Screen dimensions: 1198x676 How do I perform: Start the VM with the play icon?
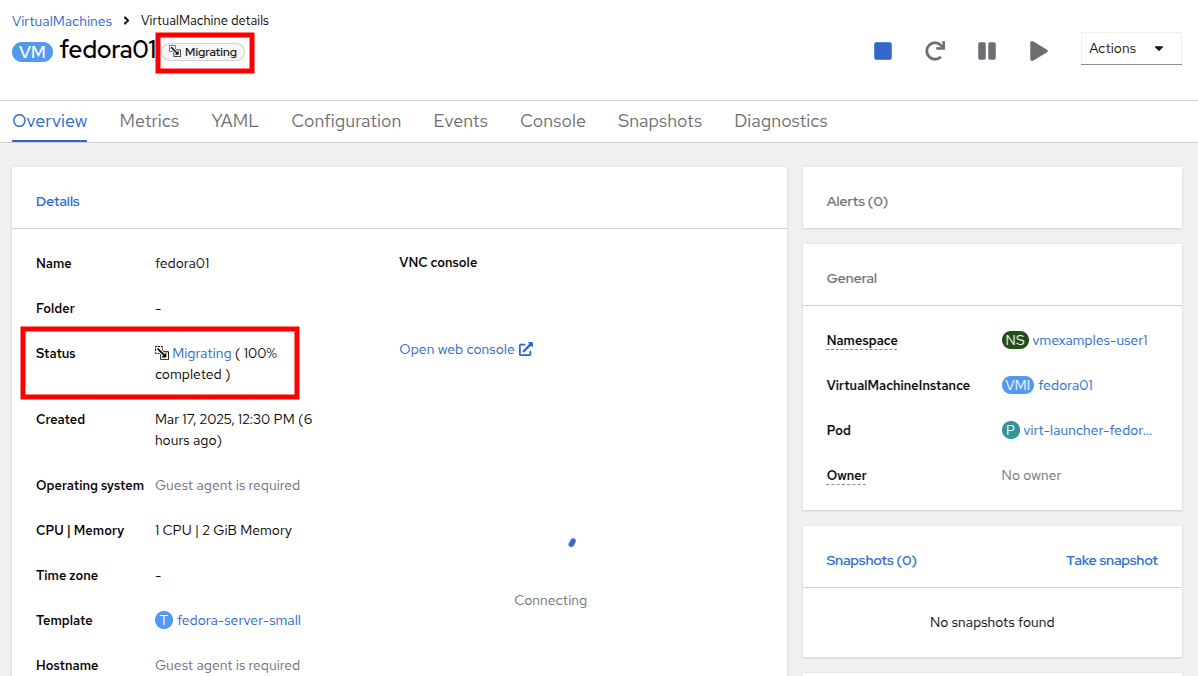click(1038, 49)
